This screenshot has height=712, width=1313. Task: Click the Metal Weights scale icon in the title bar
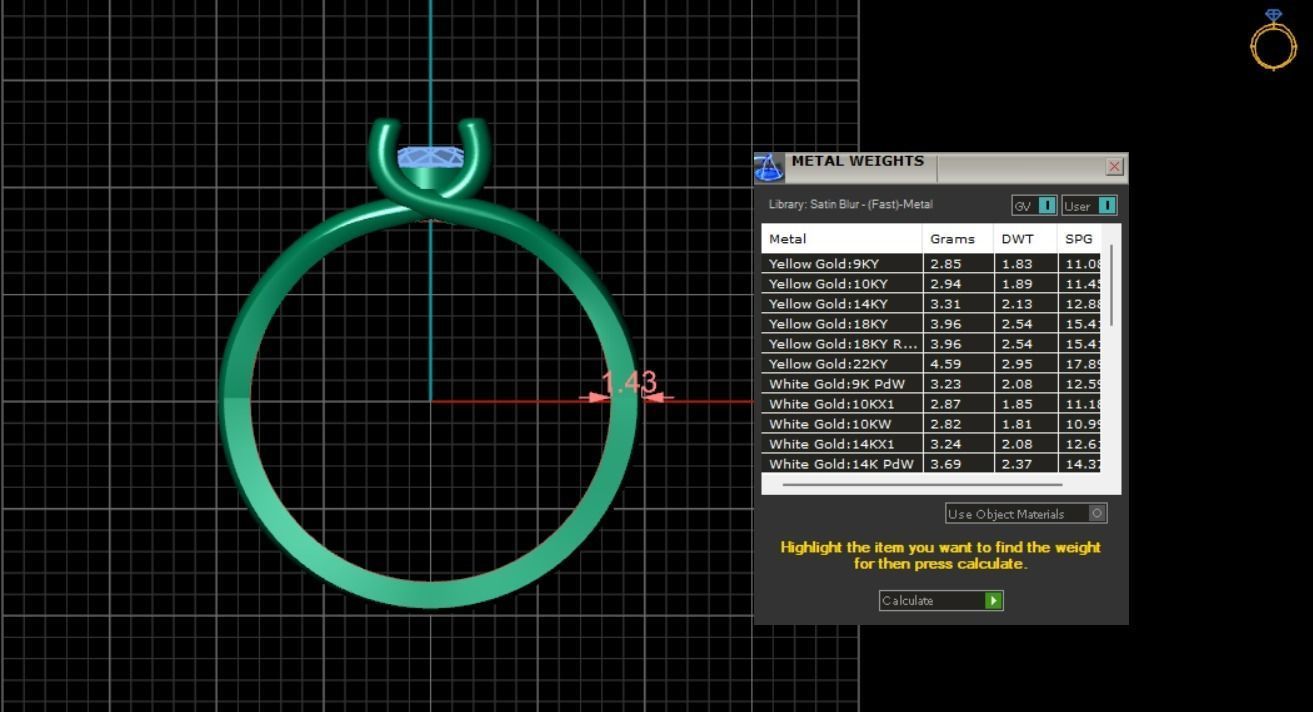click(x=768, y=168)
